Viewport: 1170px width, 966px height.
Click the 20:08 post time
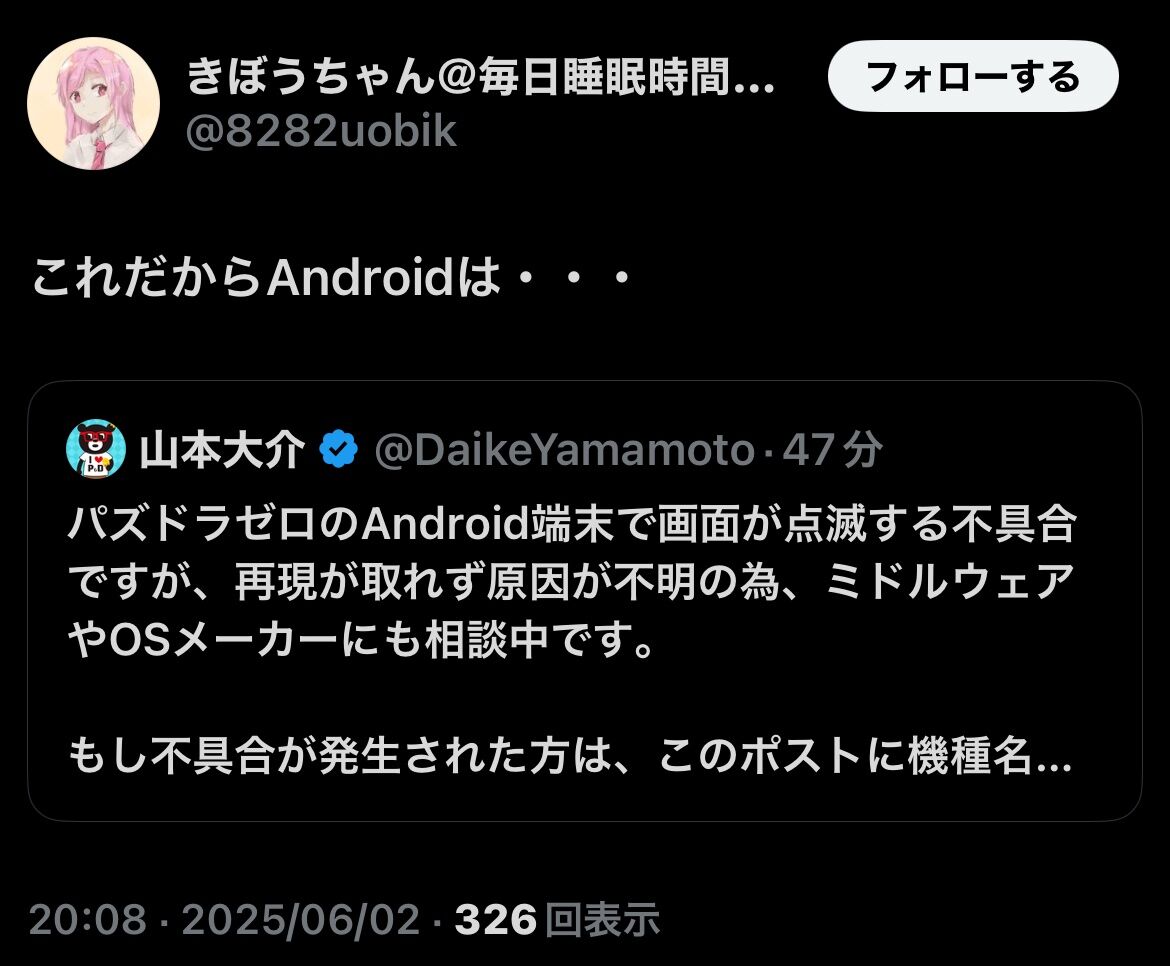click(88, 919)
